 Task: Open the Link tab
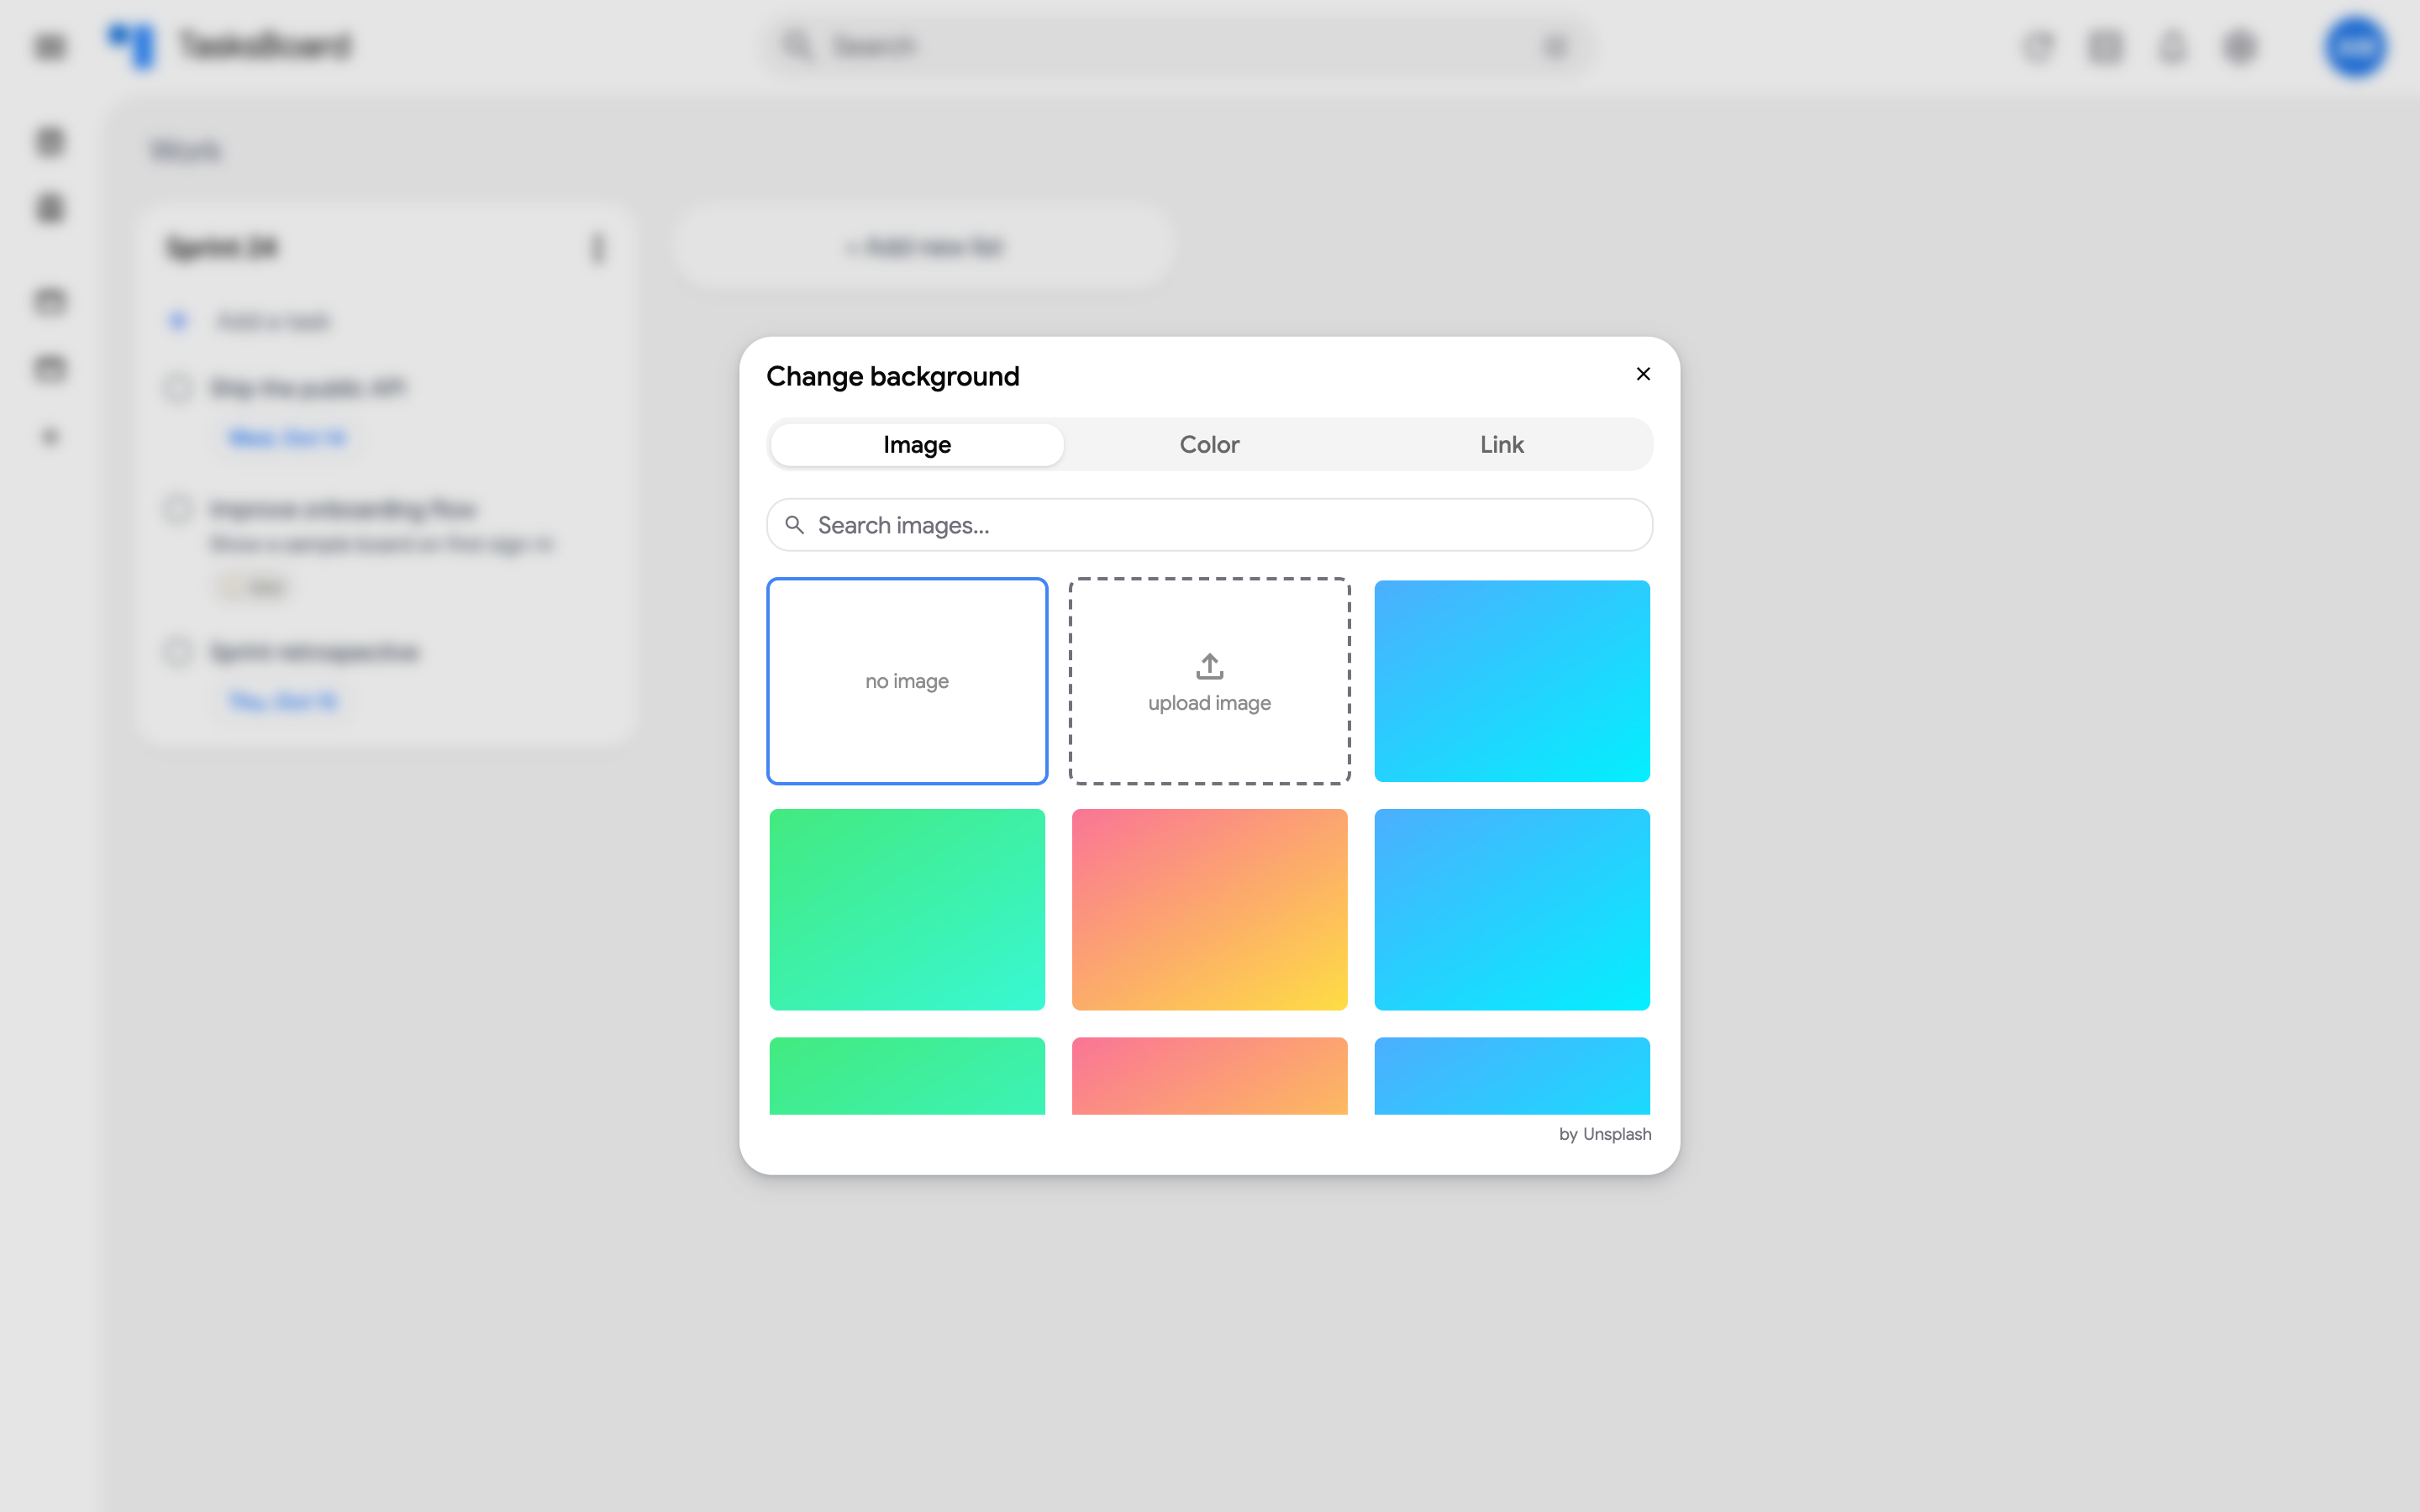1502,444
